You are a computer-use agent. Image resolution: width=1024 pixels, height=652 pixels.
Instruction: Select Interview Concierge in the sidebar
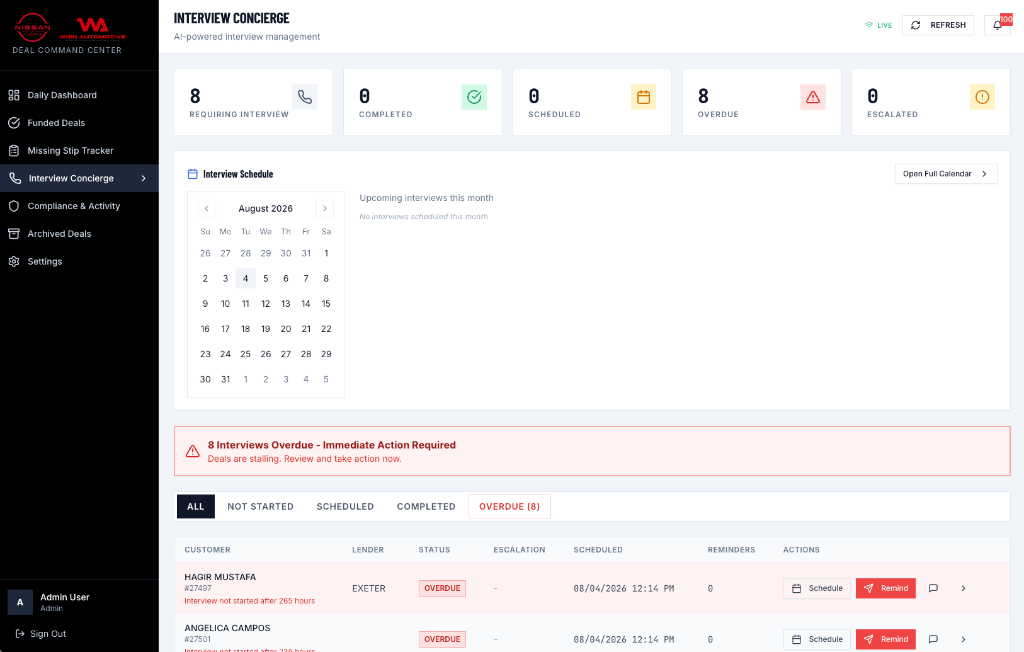point(79,178)
